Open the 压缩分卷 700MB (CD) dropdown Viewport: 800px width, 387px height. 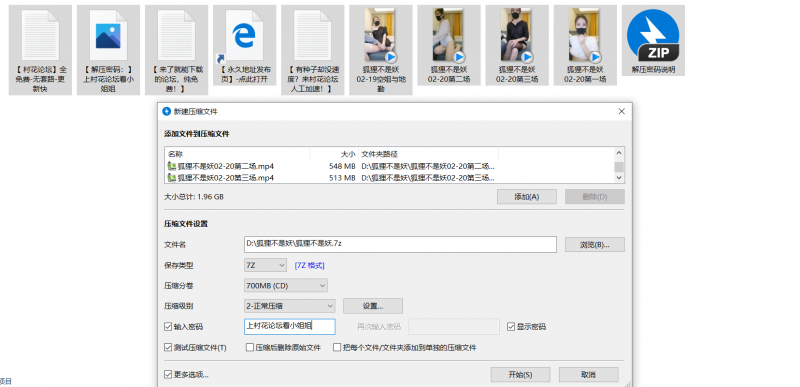click(x=286, y=286)
